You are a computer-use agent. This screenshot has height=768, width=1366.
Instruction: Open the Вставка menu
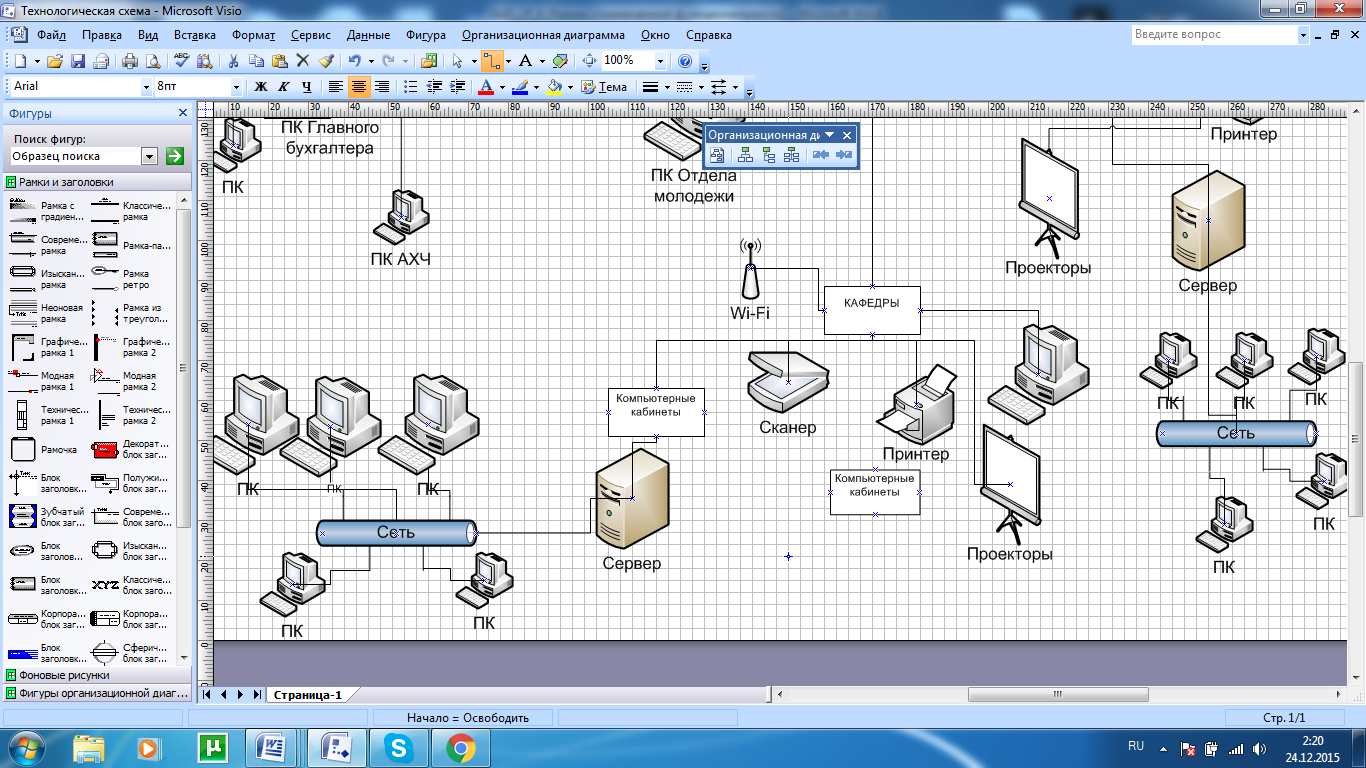pos(194,35)
